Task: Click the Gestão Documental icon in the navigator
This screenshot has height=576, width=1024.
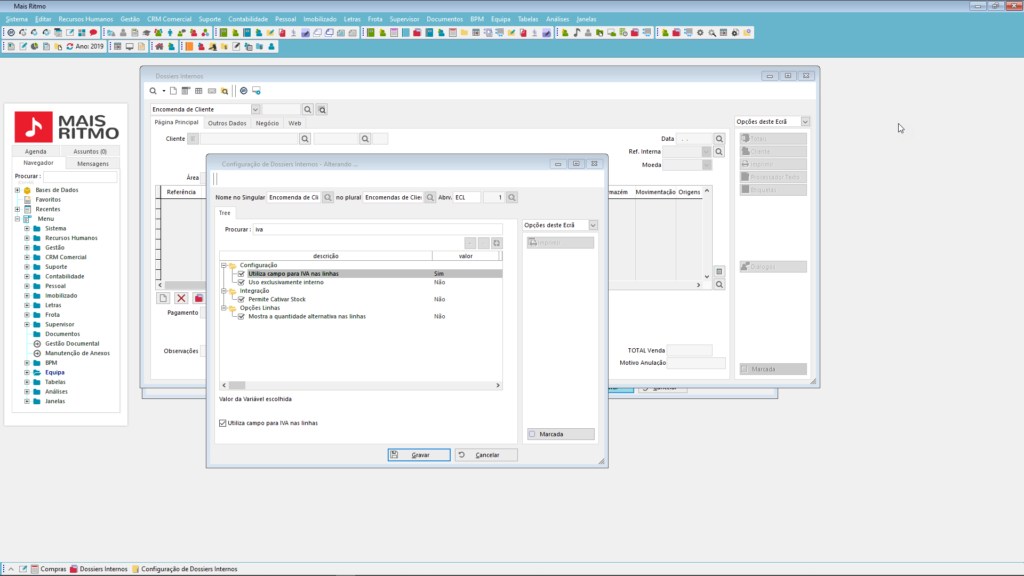Action: [37, 343]
